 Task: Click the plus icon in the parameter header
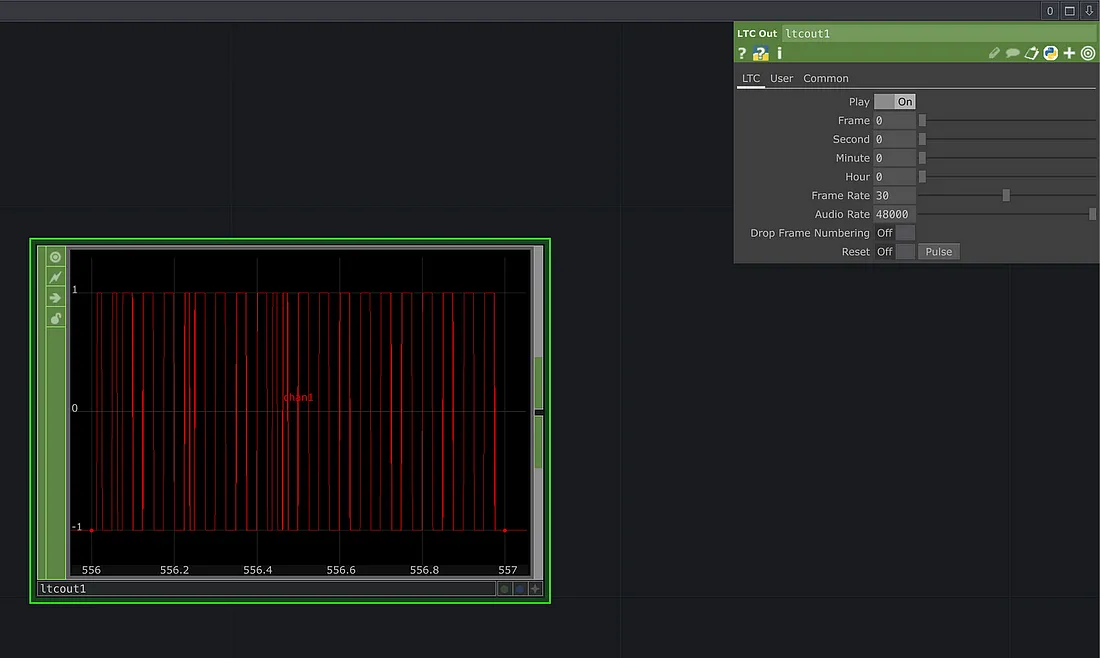tap(1069, 53)
